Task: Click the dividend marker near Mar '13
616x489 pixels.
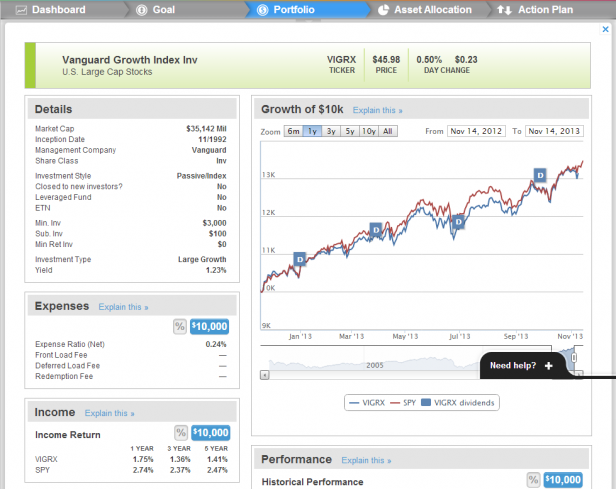Action: (376, 229)
